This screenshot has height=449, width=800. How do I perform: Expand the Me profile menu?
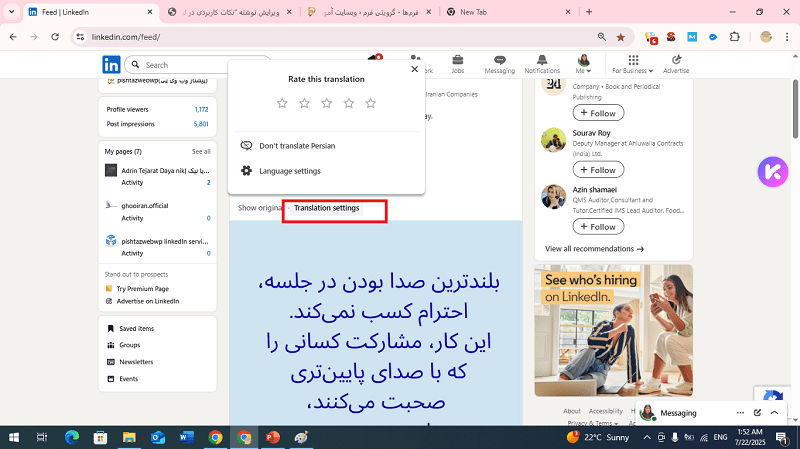(583, 64)
